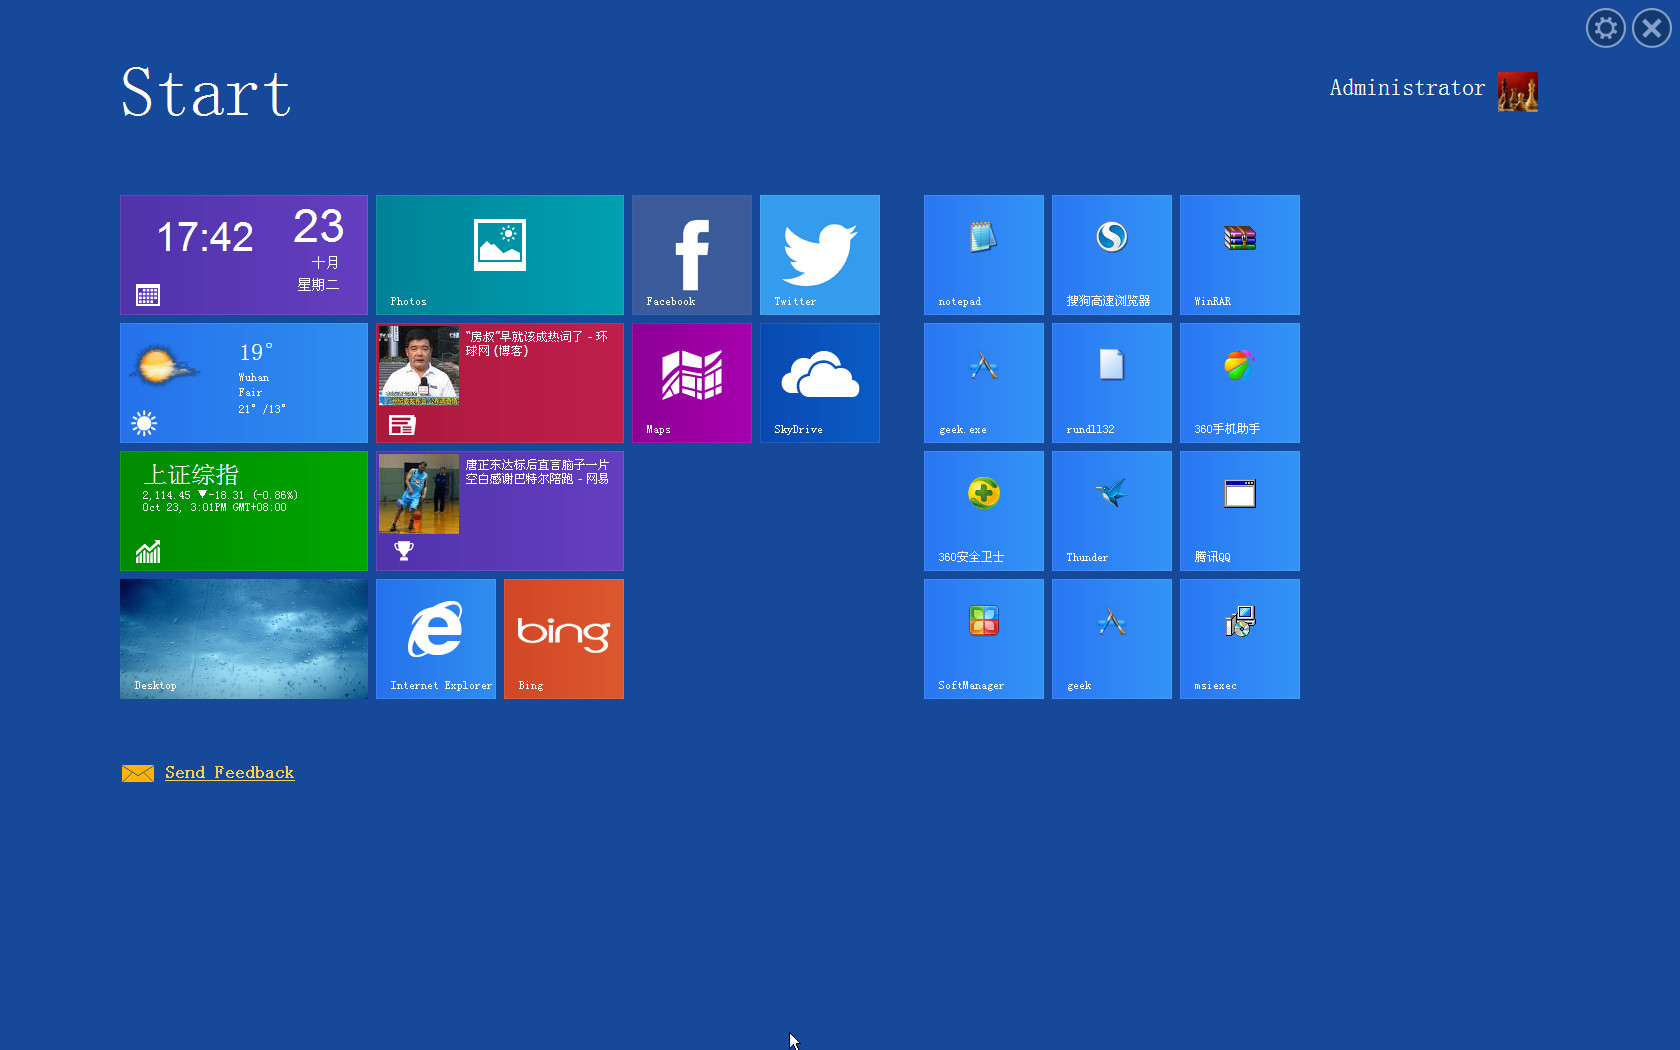Open the Bing tile

tap(564, 639)
